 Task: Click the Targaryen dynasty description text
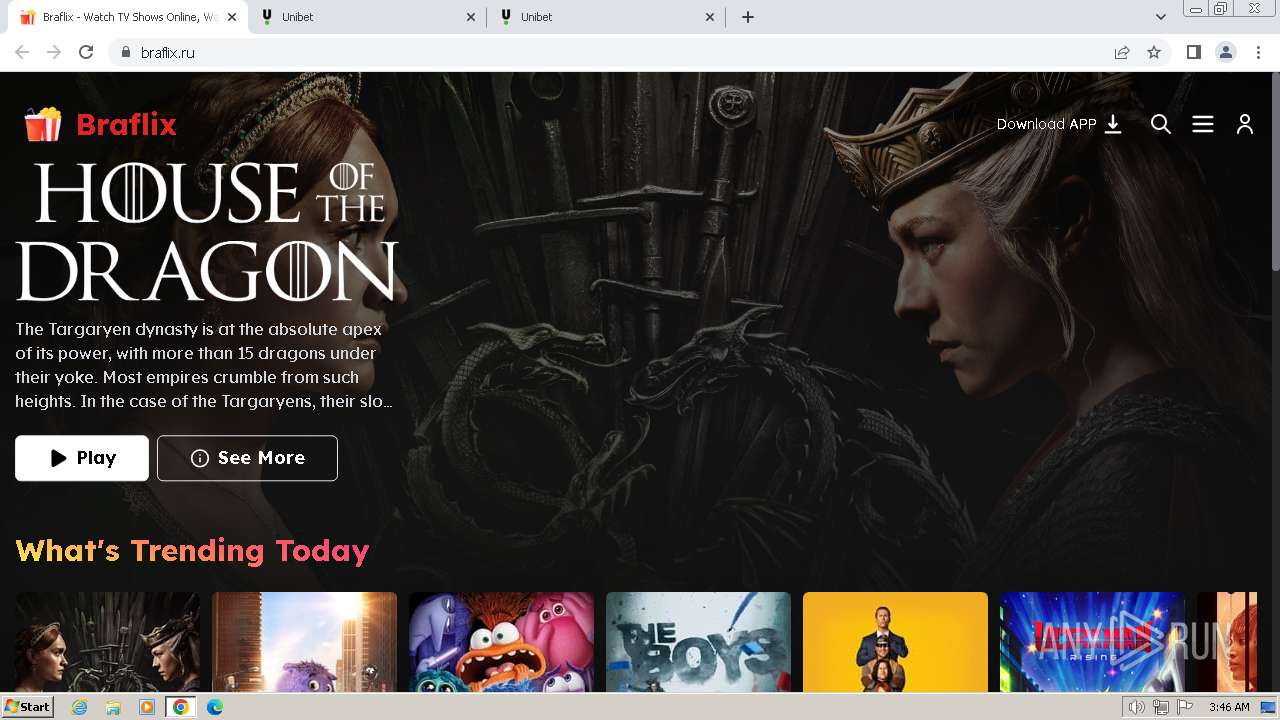click(x=204, y=365)
